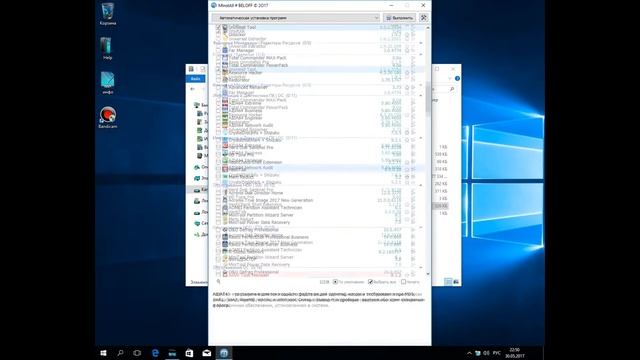
Task: Click the HashTab program icon
Action: click(225, 169)
